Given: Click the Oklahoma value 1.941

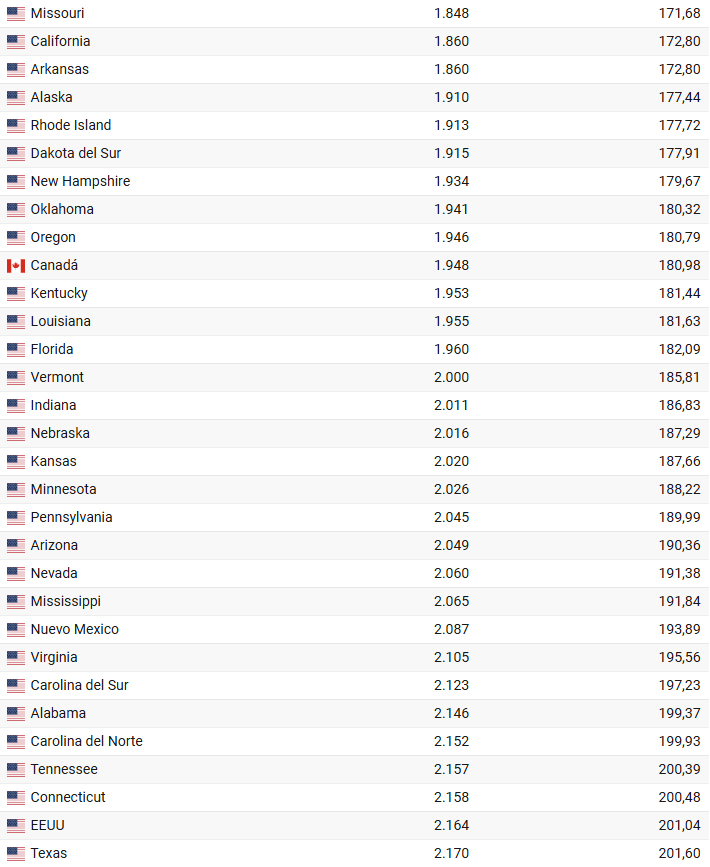Looking at the screenshot, I should [451, 210].
